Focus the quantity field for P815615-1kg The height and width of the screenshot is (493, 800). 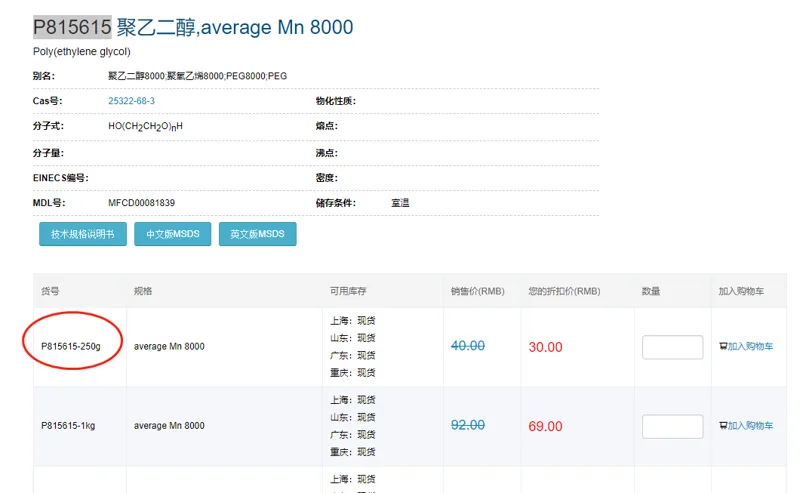(x=672, y=427)
